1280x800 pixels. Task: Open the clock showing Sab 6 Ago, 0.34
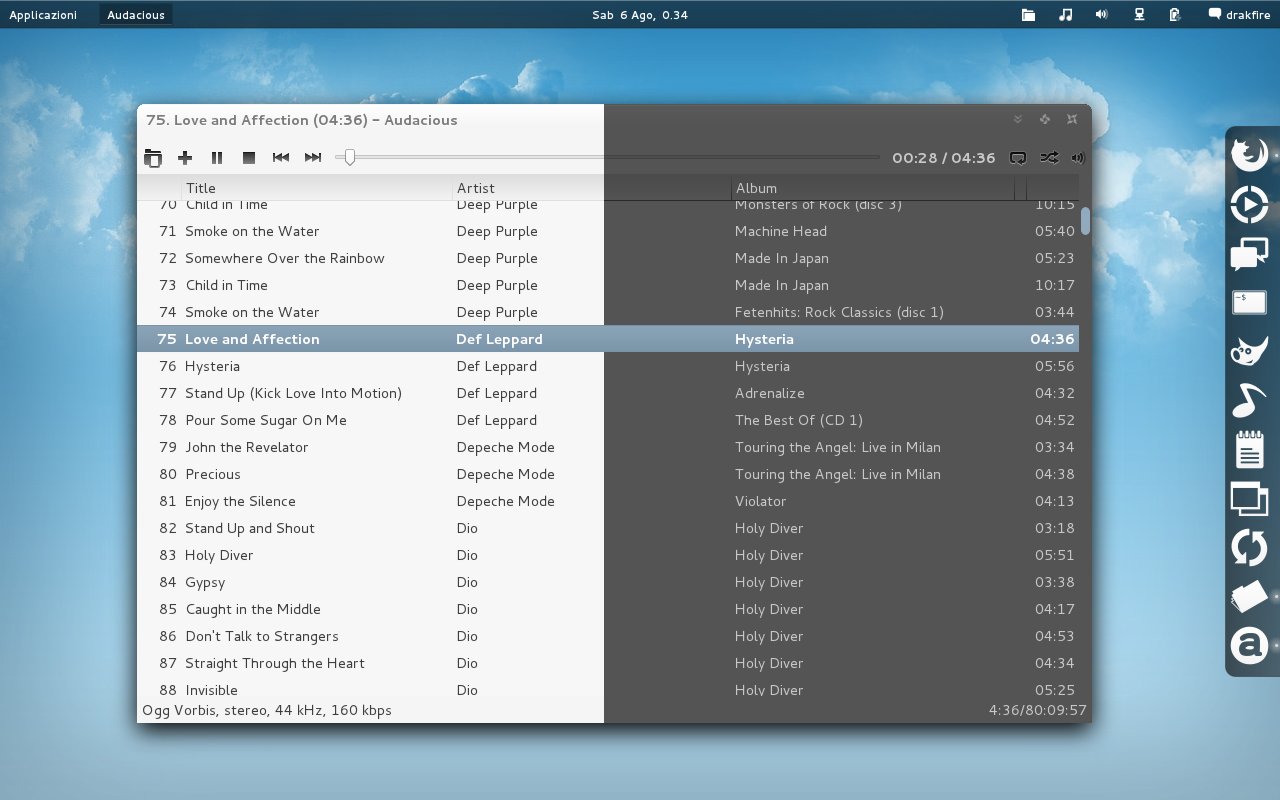(x=640, y=15)
